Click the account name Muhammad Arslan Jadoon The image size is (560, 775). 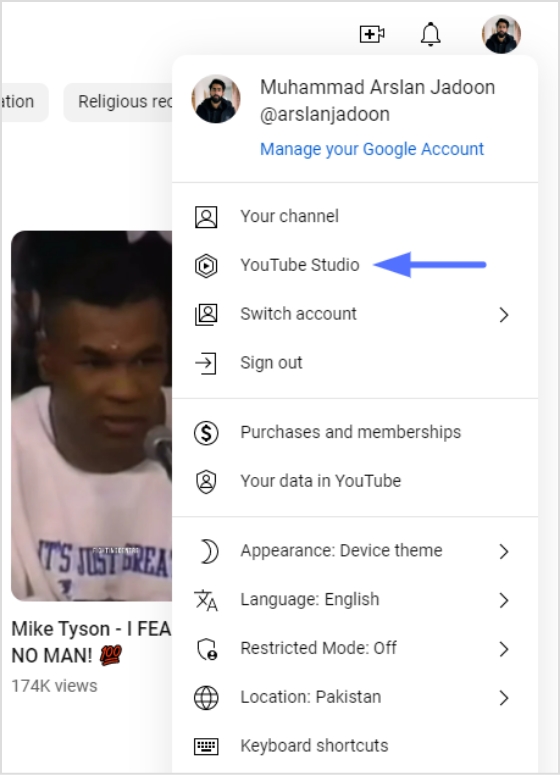tap(378, 87)
